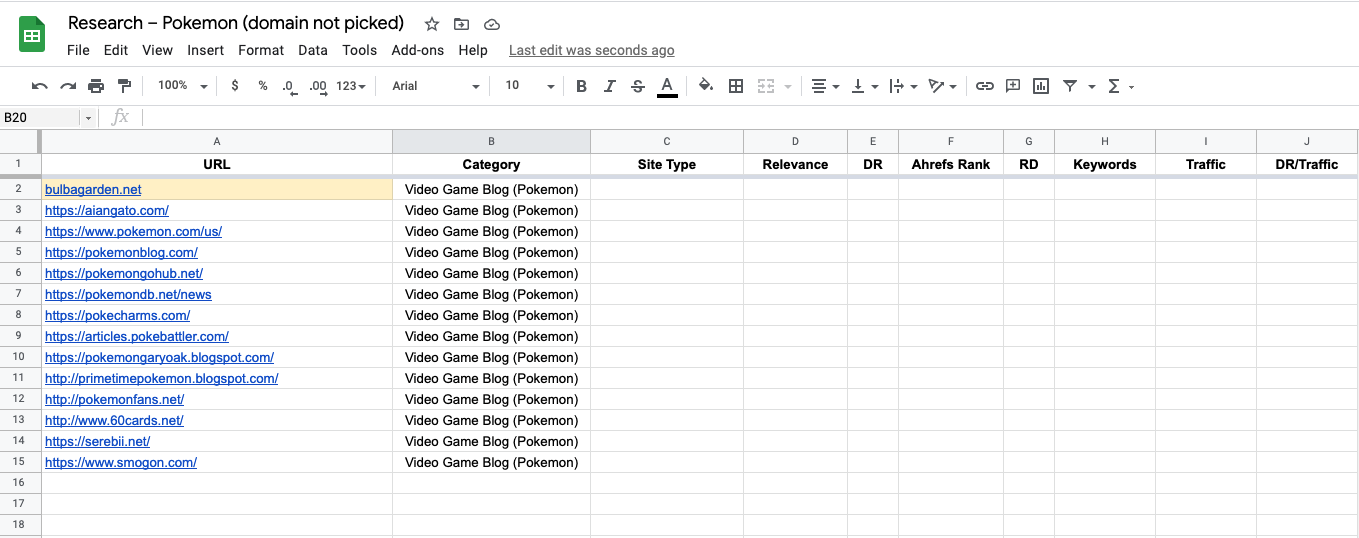Create a filter

point(1070,86)
